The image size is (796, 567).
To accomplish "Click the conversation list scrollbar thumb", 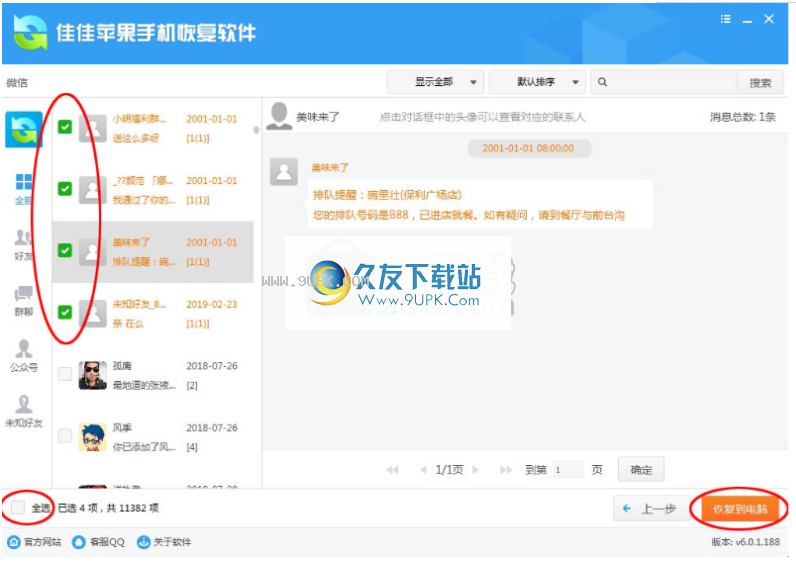I will coord(256,130).
